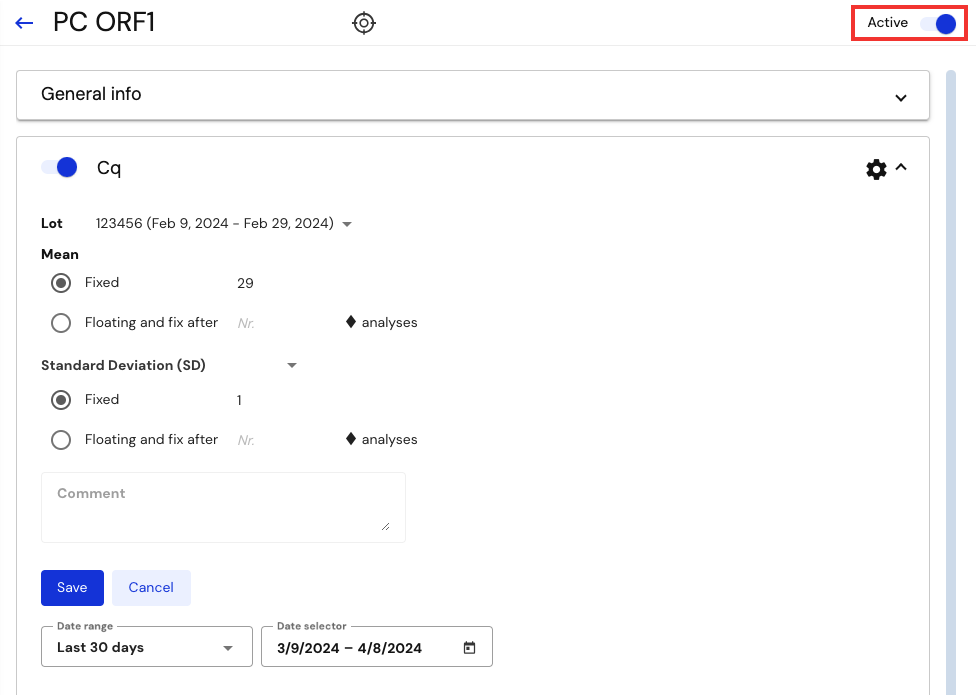Open calendar picker in Date selector

[x=469, y=648]
